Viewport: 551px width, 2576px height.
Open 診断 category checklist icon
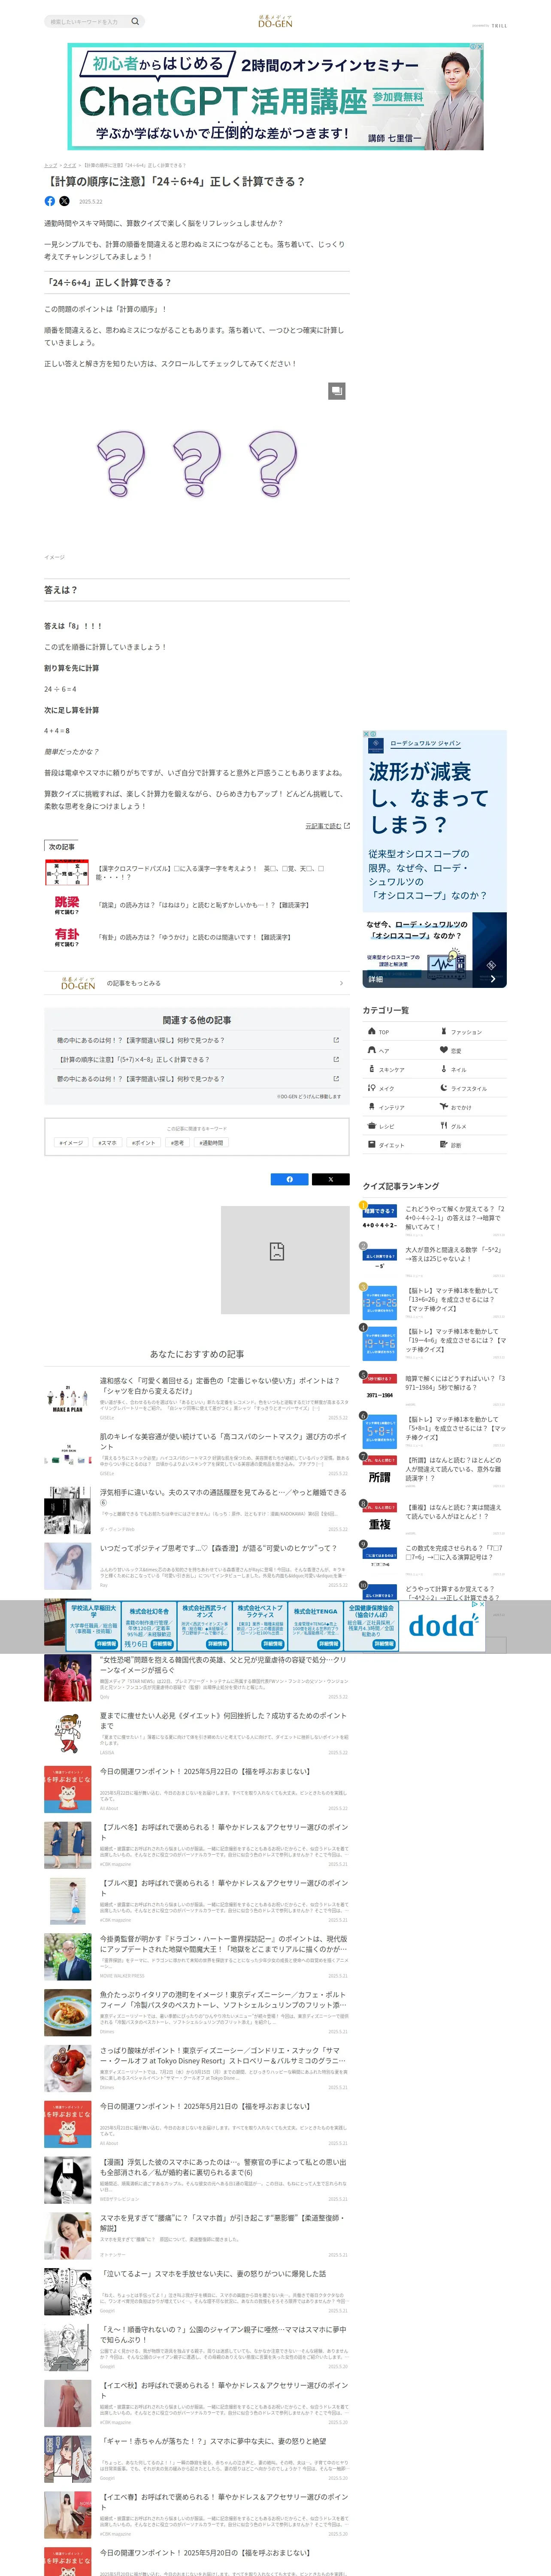(444, 1145)
